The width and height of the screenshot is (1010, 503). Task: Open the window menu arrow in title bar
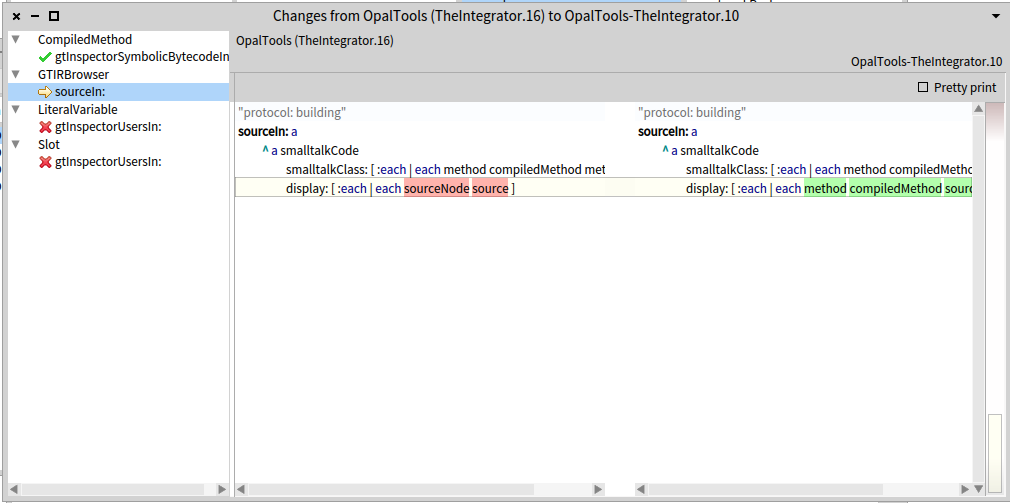click(995, 17)
